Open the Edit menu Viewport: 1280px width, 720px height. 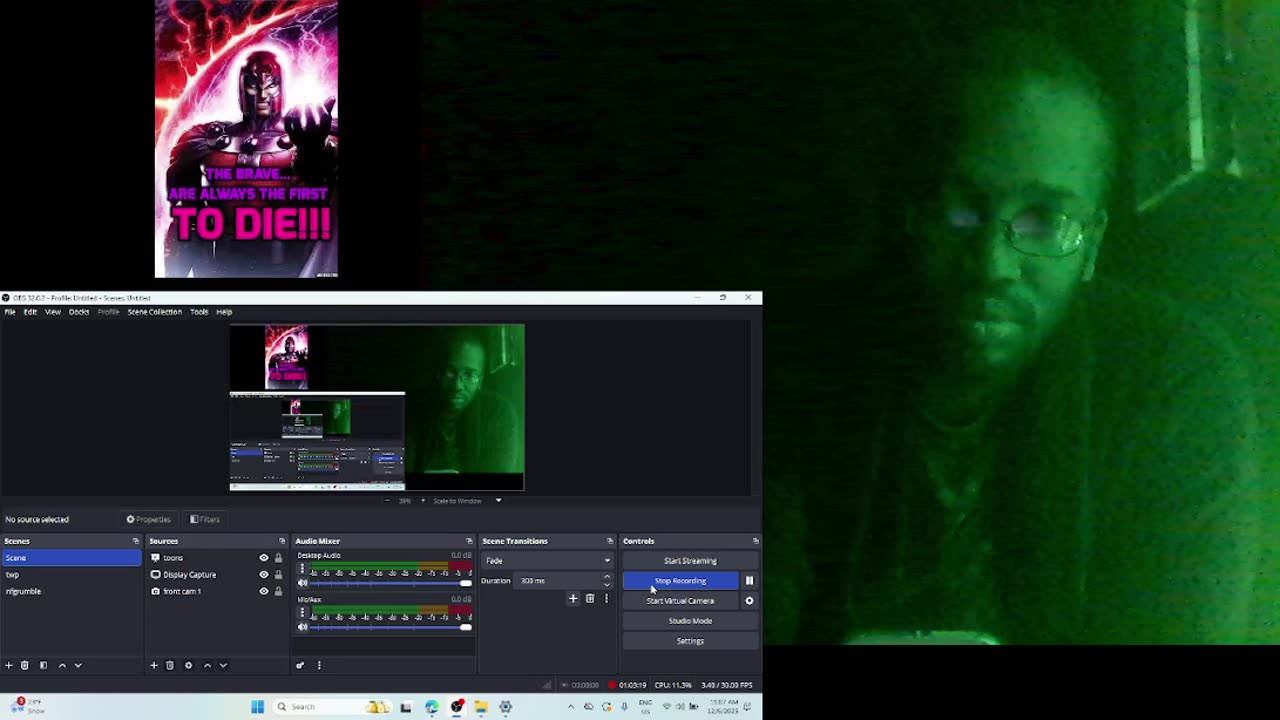[30, 312]
